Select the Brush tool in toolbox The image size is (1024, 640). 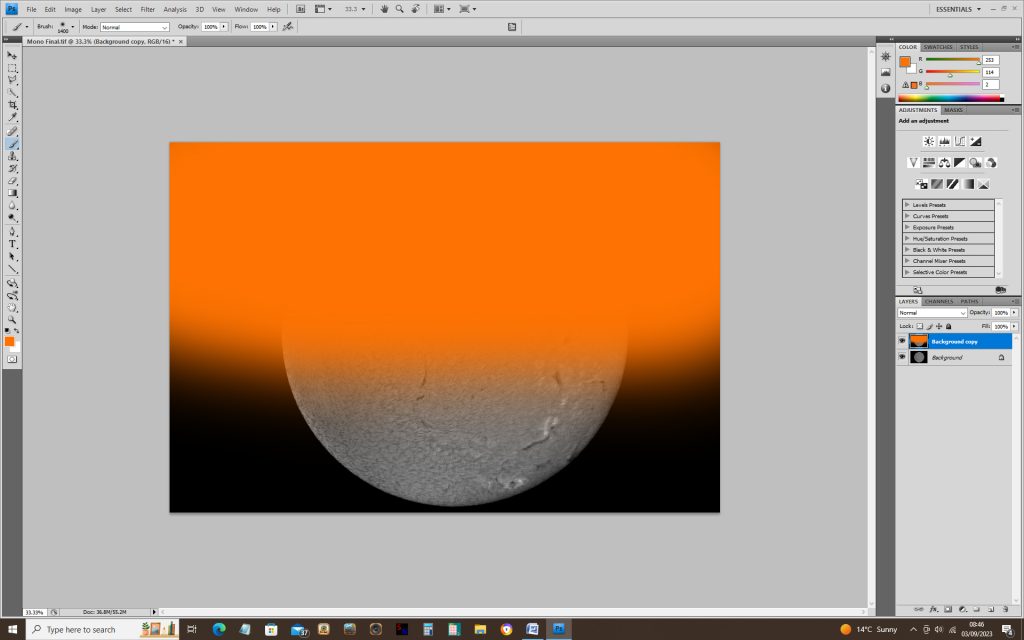tap(12, 144)
